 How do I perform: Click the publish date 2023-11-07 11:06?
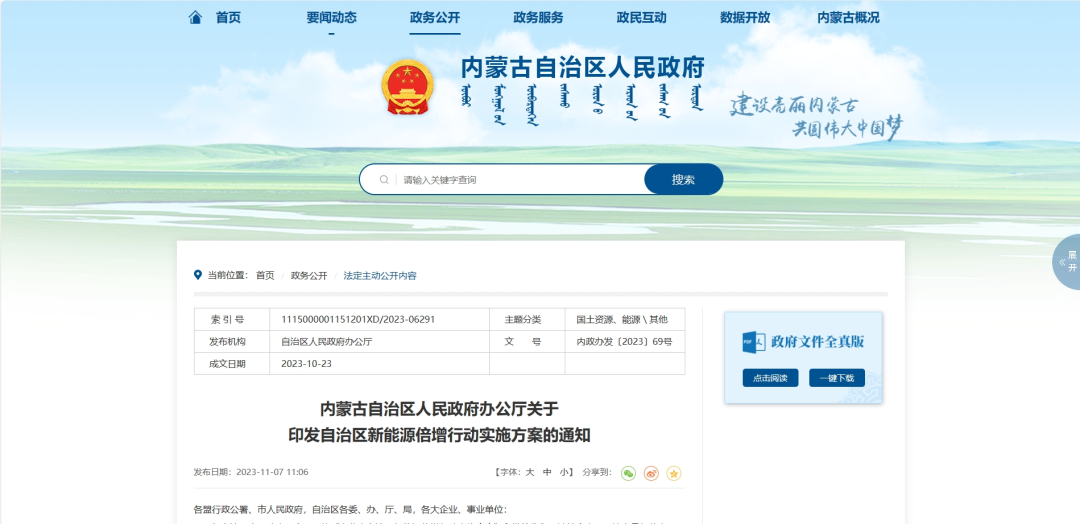(x=272, y=472)
